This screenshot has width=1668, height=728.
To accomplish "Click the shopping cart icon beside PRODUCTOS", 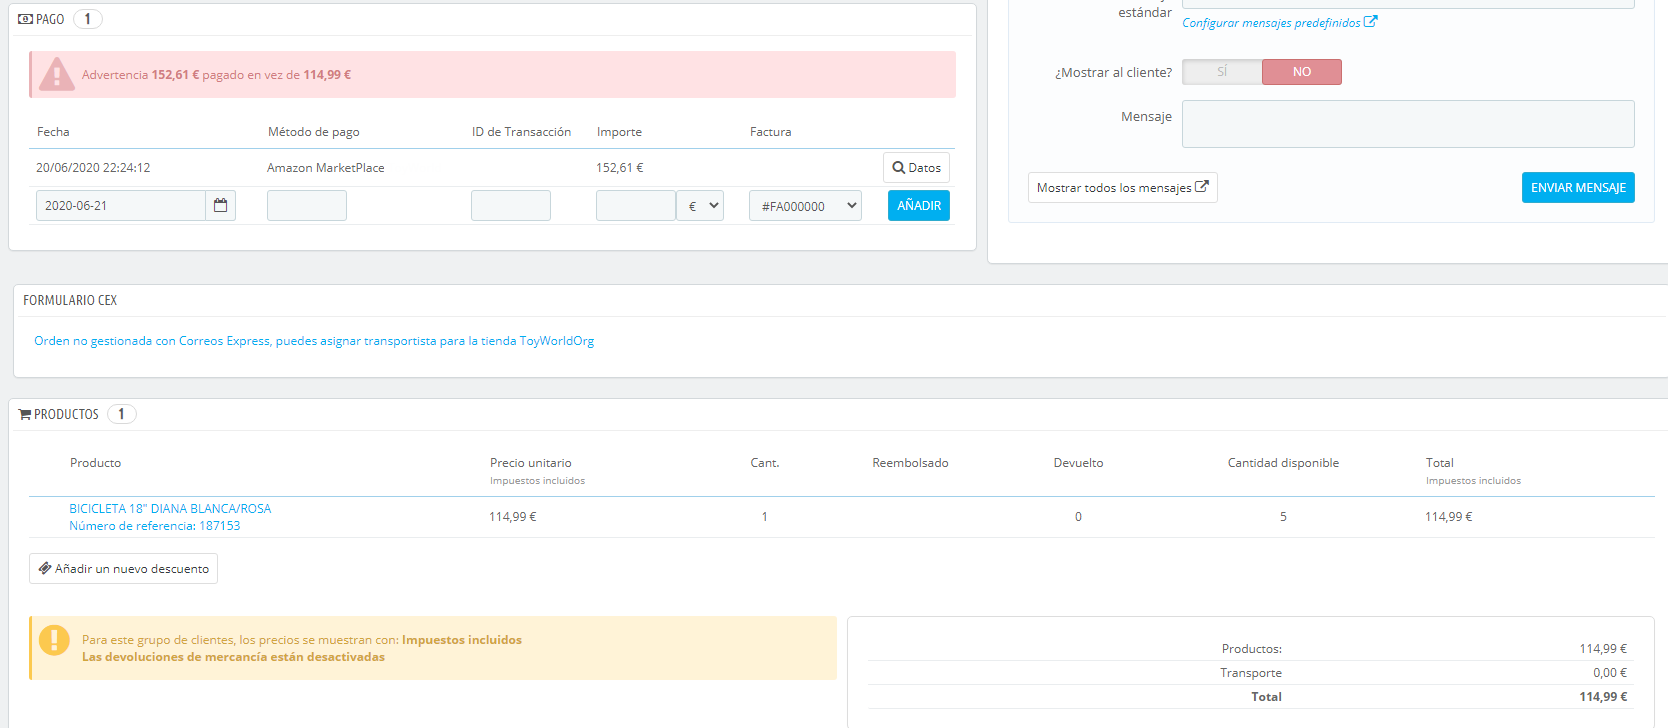I will pyautogui.click(x=25, y=414).
